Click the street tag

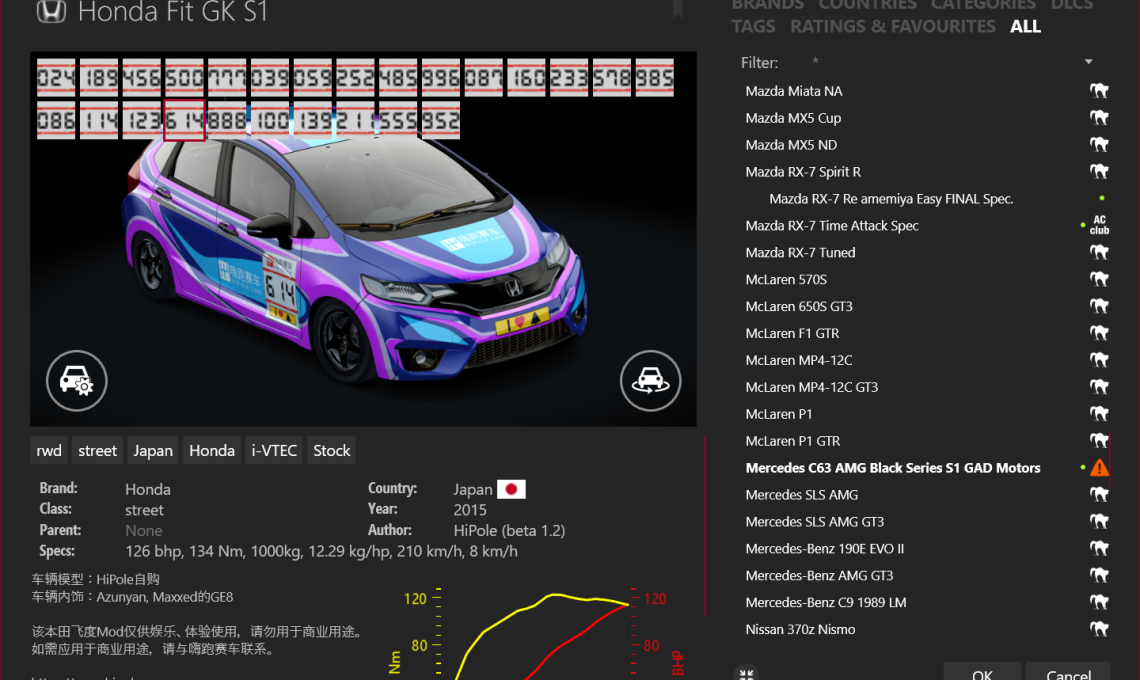(97, 450)
